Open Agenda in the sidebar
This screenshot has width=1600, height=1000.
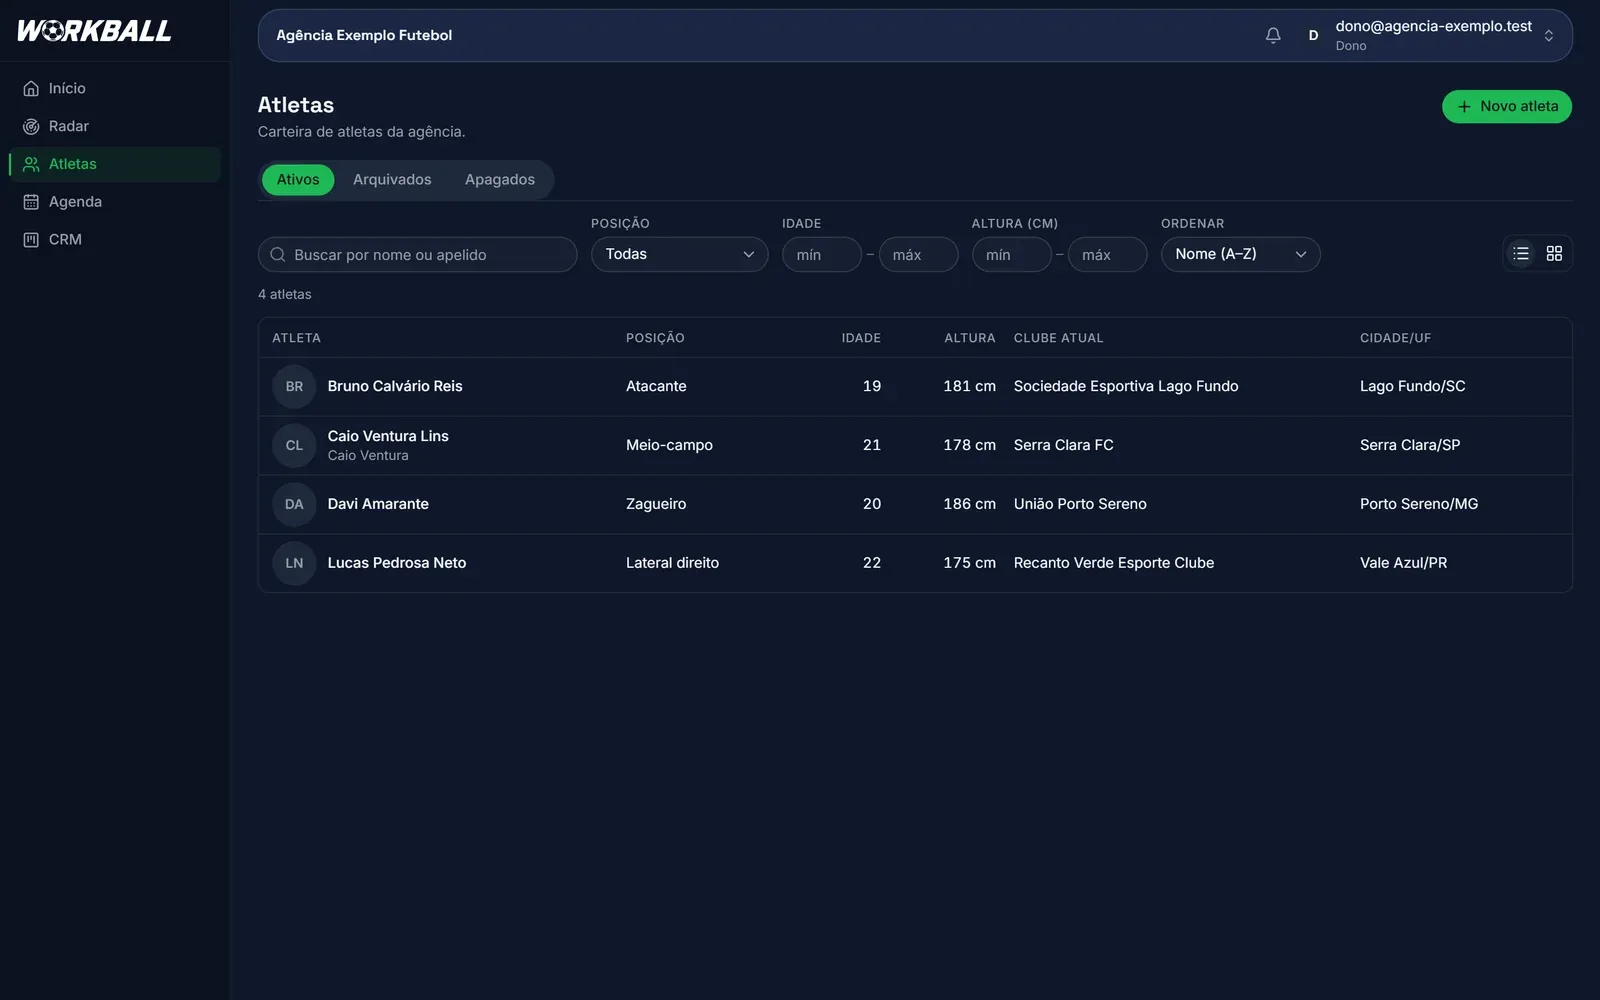114,202
